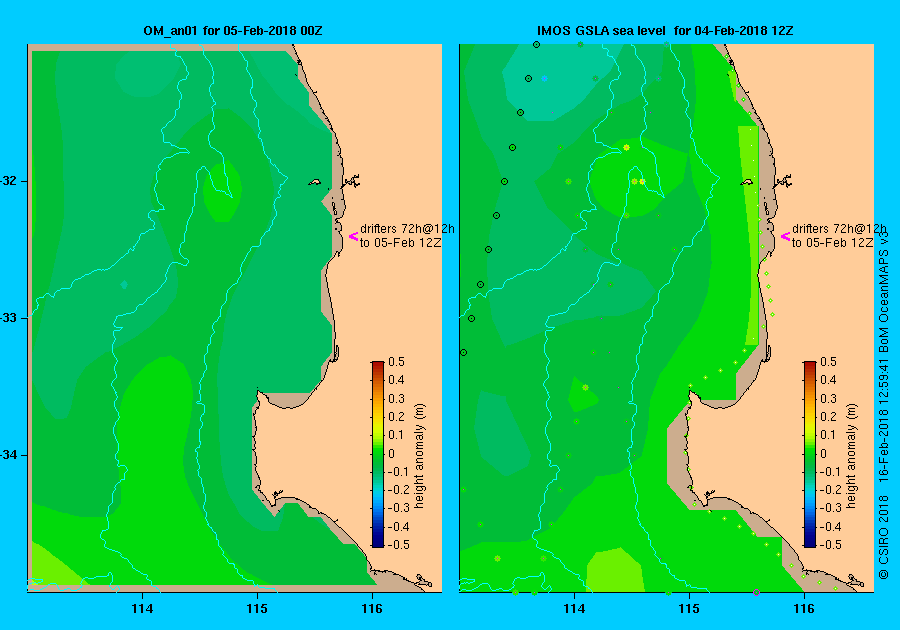Click the 114 longitude label under right map

coord(575,609)
